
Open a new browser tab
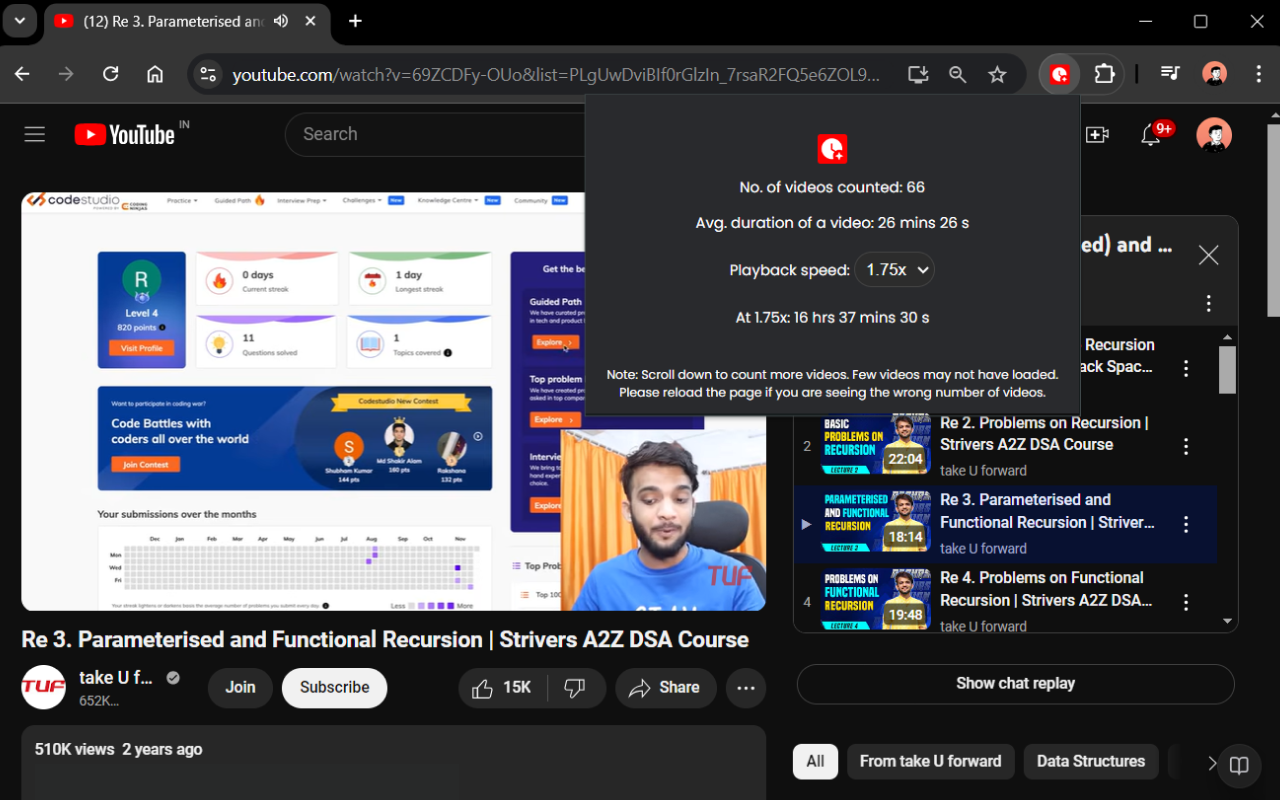(x=355, y=21)
